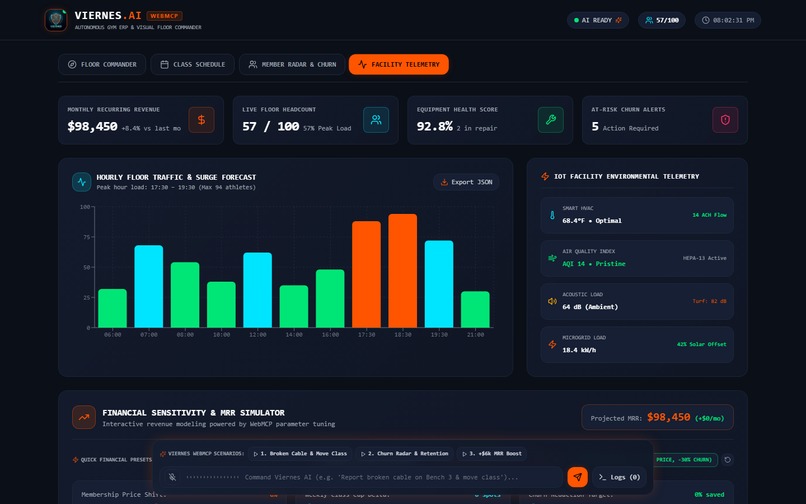The height and width of the screenshot is (504, 806).
Task: Click the Viernes.AI shield logo
Action: coord(56,20)
